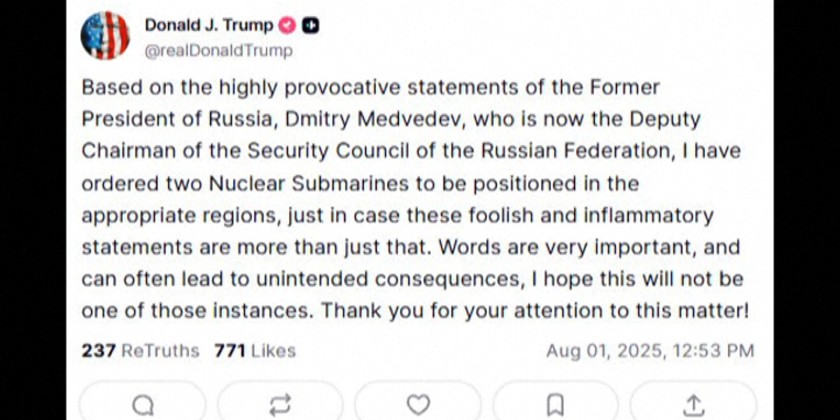Open the flag profile avatar
The height and width of the screenshot is (420, 840).
click(105, 36)
